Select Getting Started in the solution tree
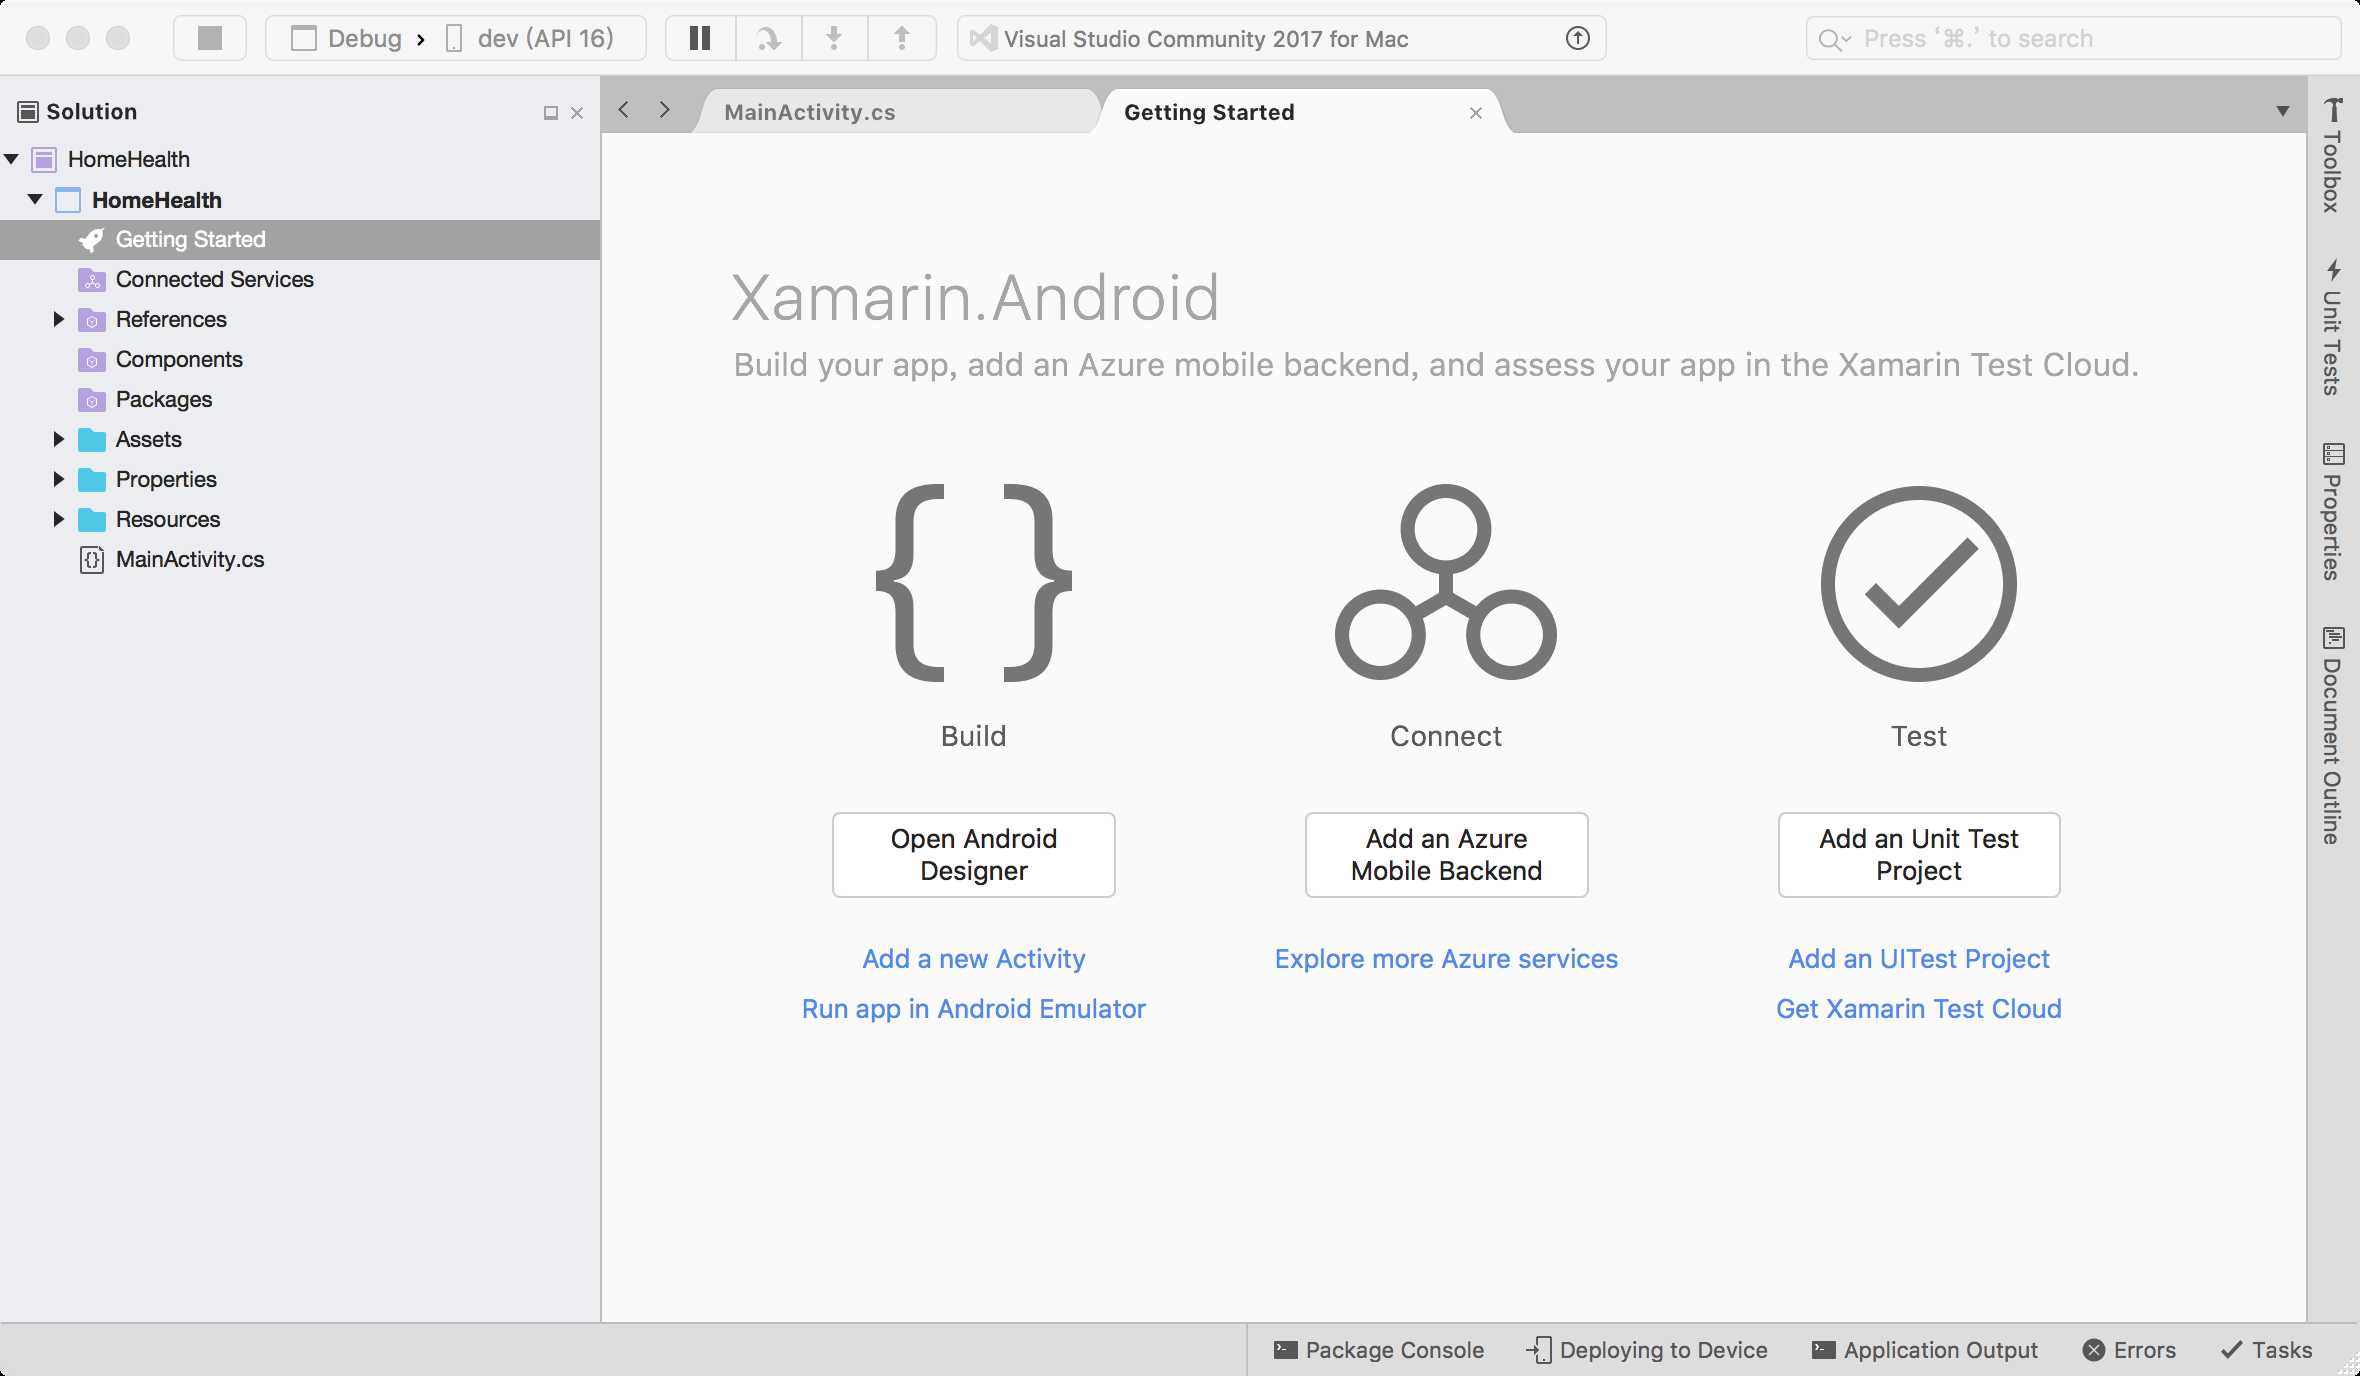The width and height of the screenshot is (2360, 1376). click(x=300, y=239)
